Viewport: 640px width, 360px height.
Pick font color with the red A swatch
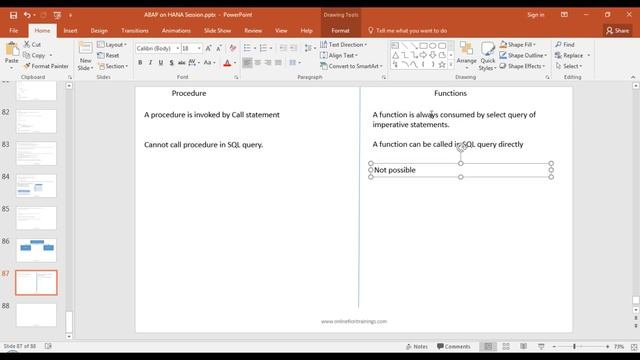tap(227, 62)
